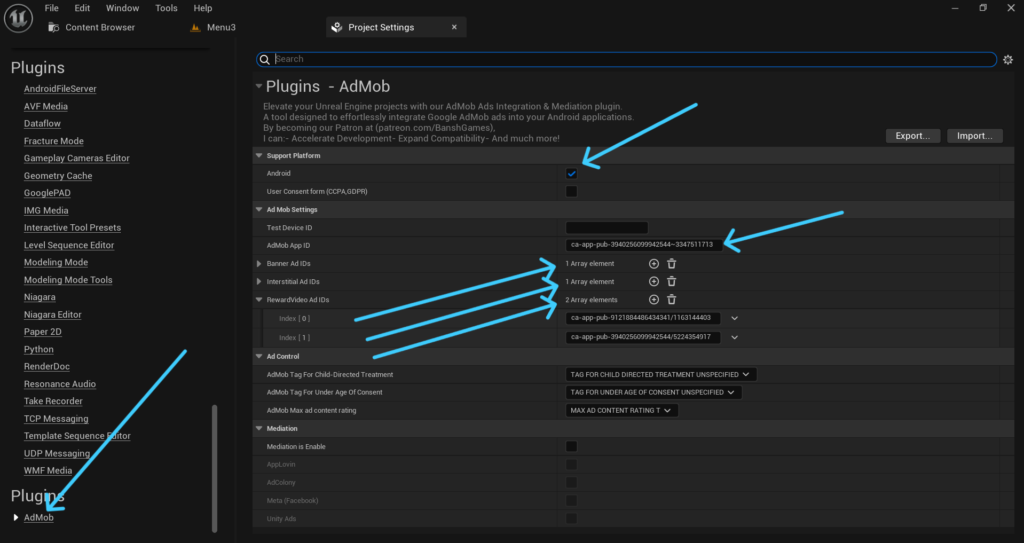Image resolution: width=1024 pixels, height=543 pixels.
Task: Open the Window menu
Action: tap(122, 8)
